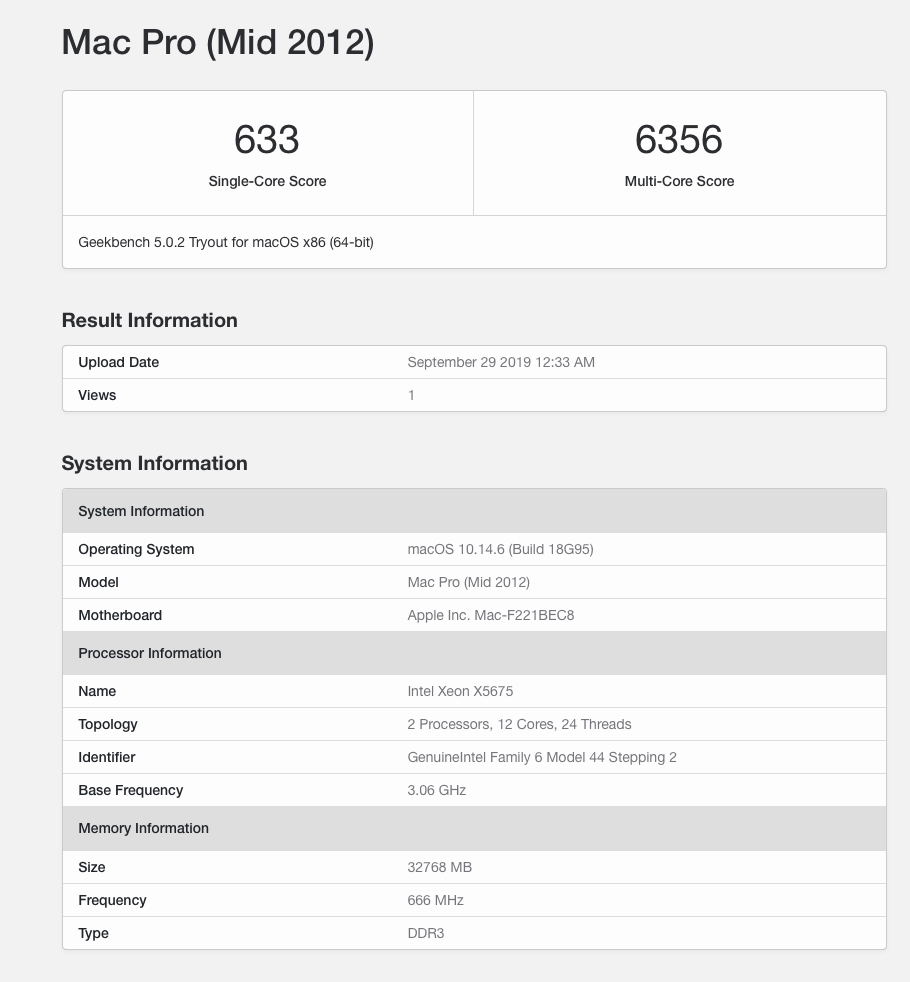This screenshot has width=910, height=982.
Task: Click the 'Topology' row label
Action: click(x=108, y=725)
